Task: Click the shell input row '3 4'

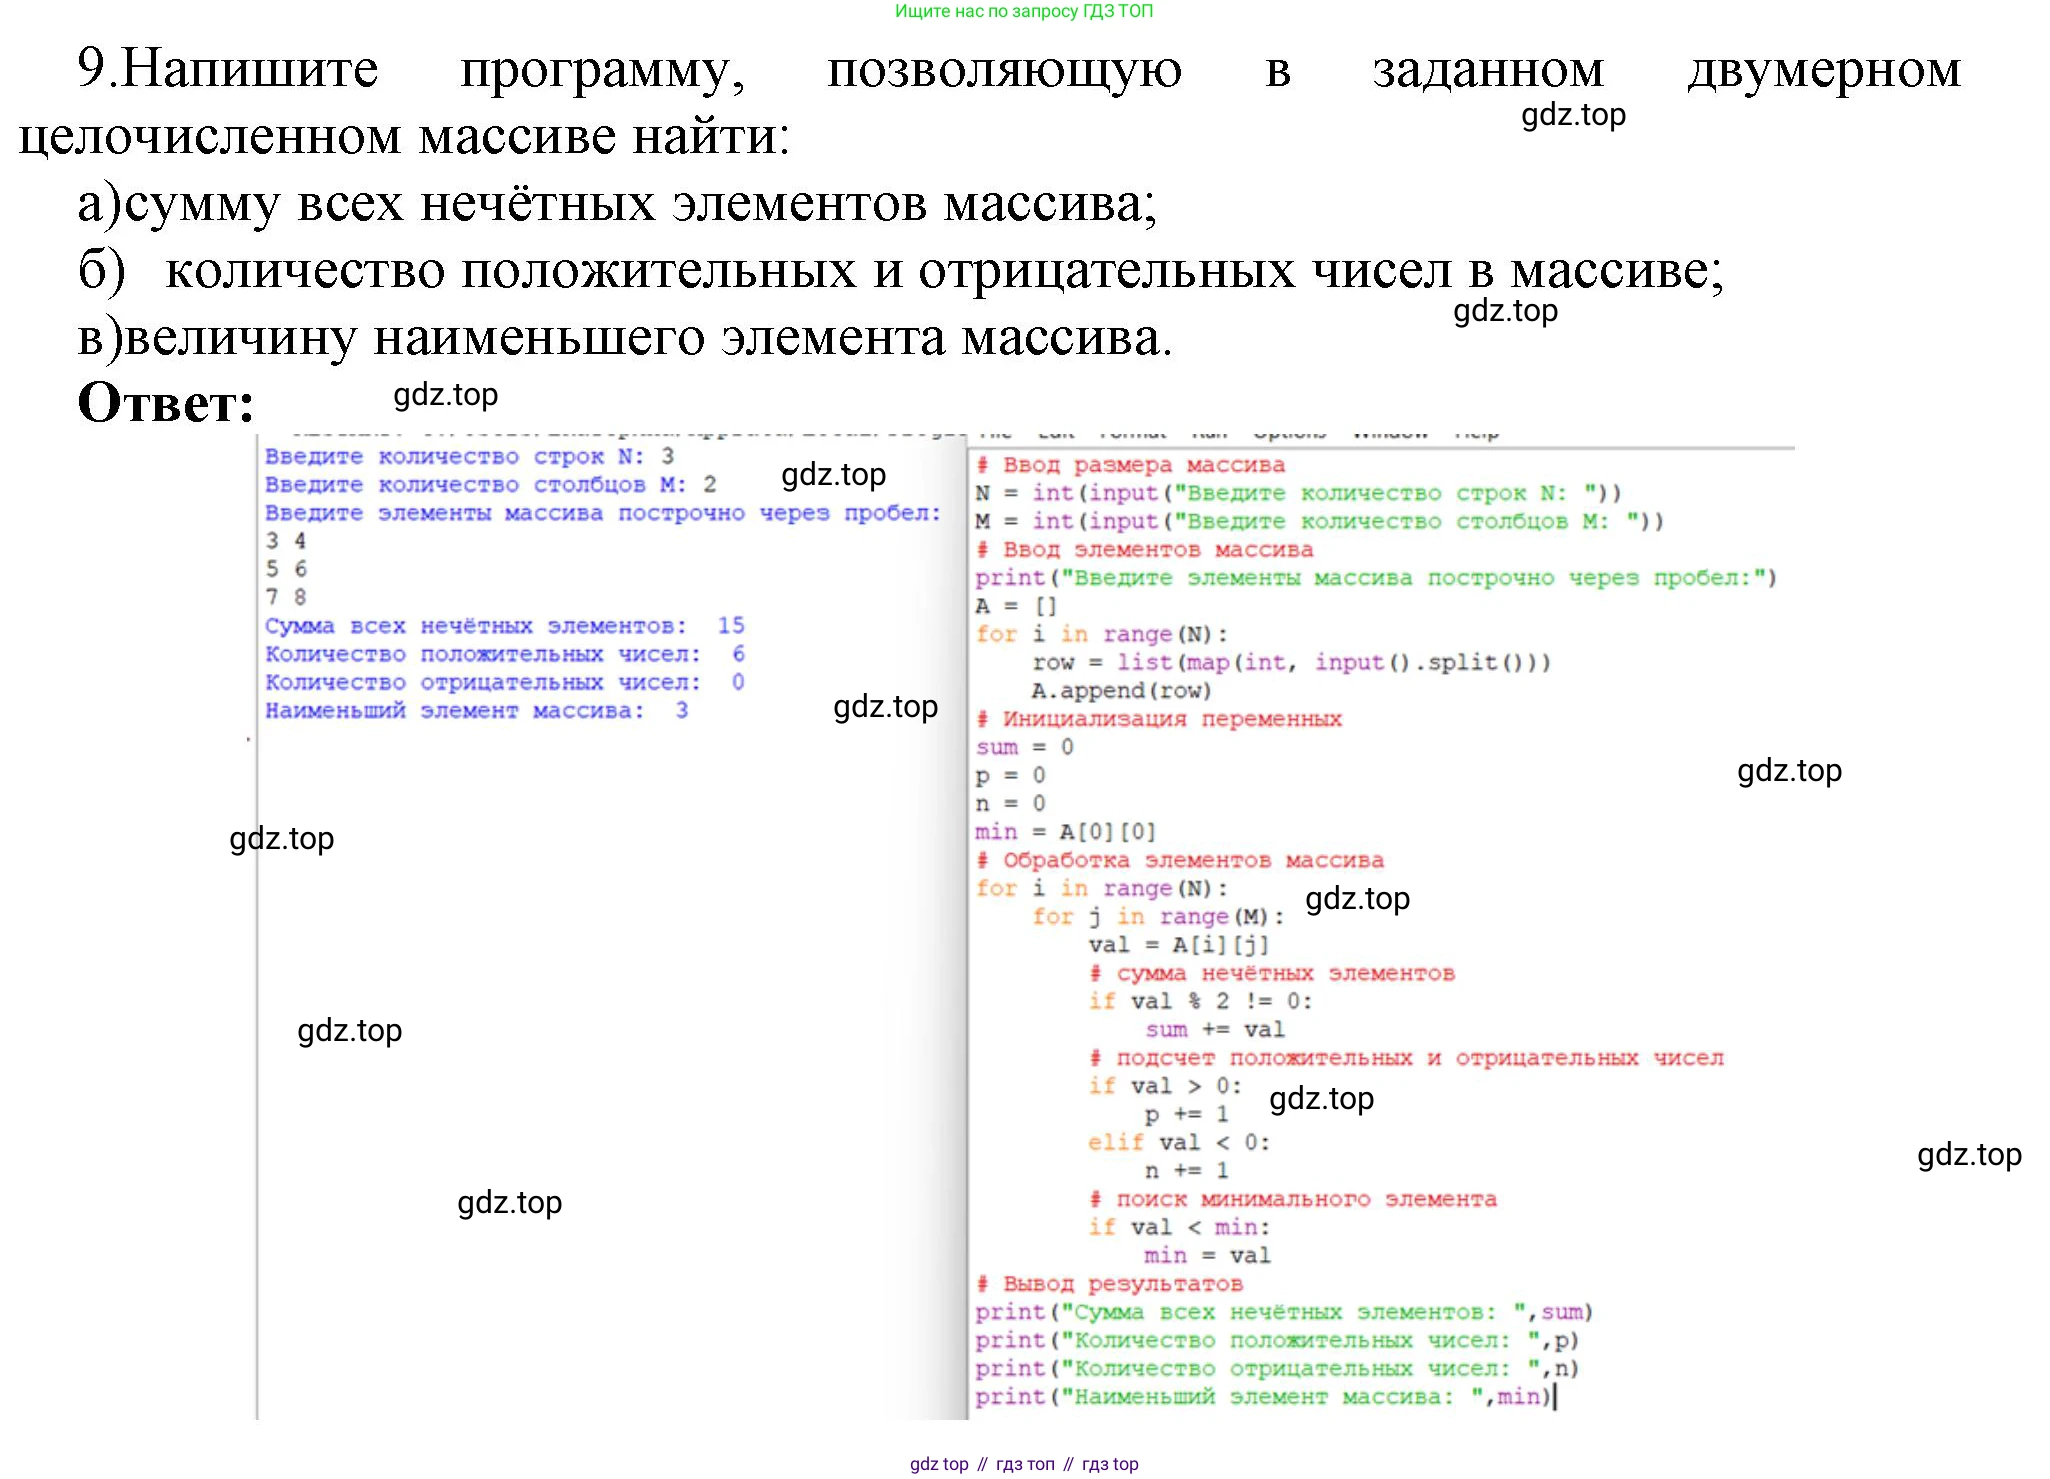Action: pos(286,541)
